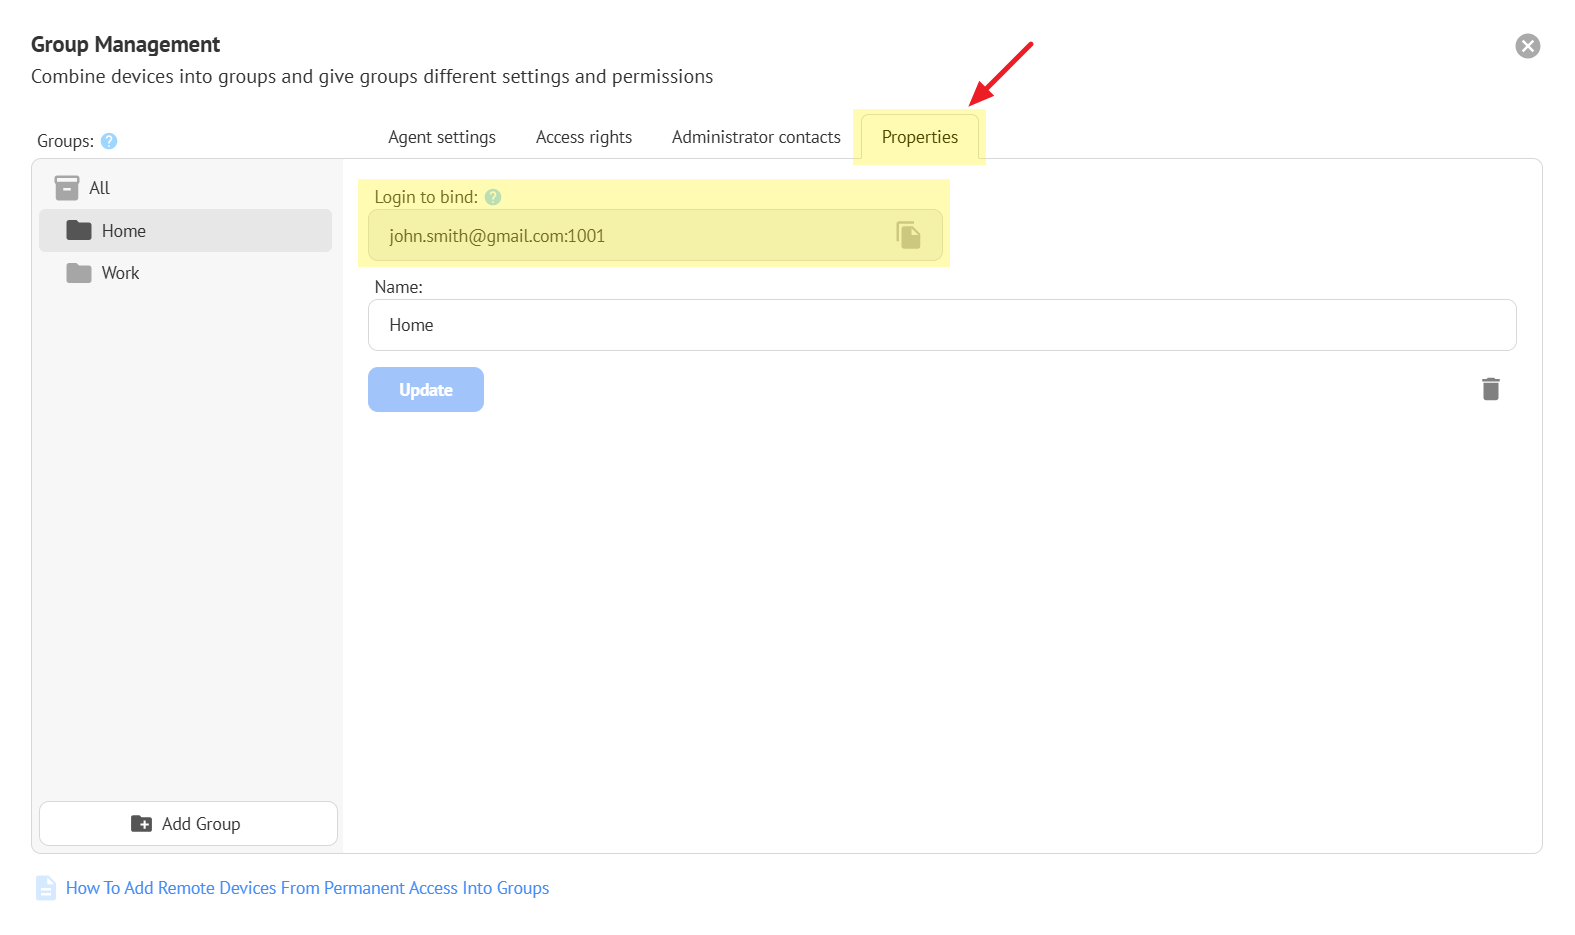Select the Work group label in list

point(121,273)
